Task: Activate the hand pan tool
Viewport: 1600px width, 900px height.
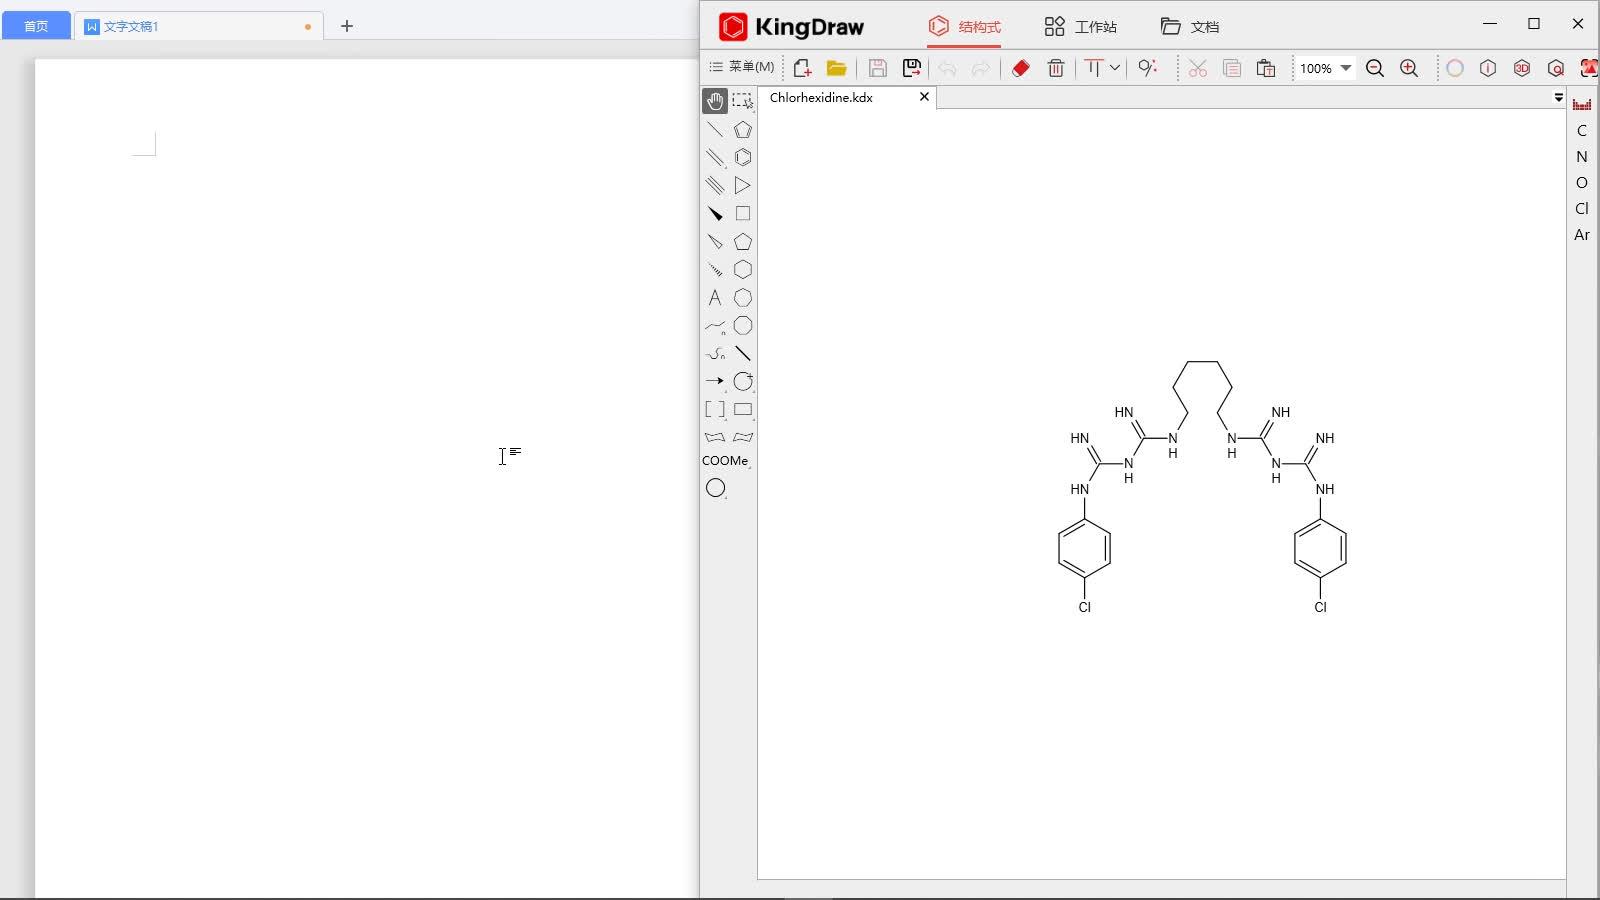Action: click(714, 100)
